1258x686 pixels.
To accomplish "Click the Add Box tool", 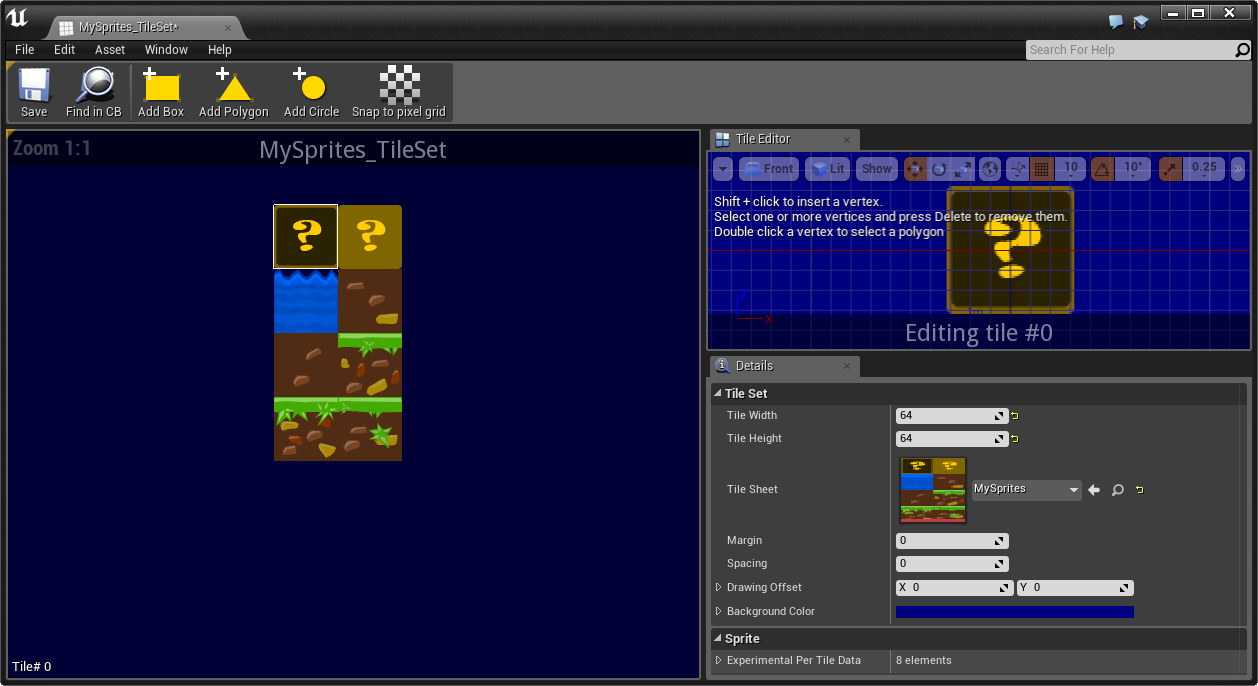I will point(161,93).
